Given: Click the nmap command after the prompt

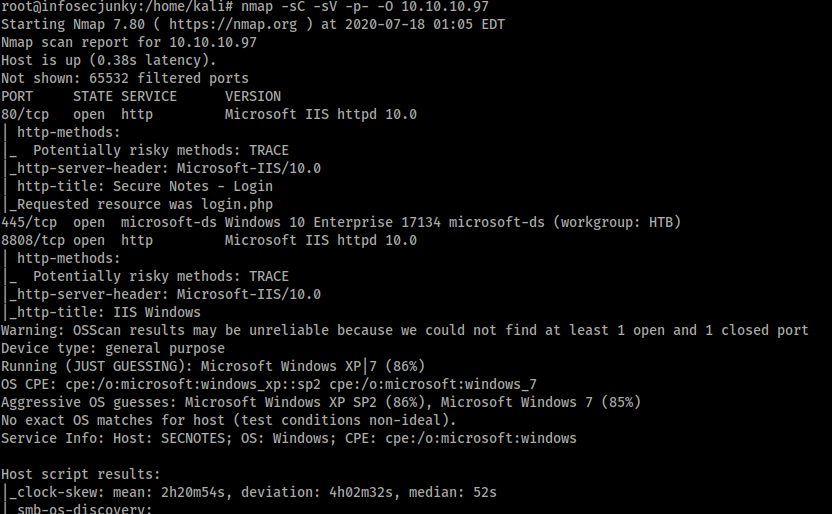Looking at the screenshot, I should click(x=365, y=7).
